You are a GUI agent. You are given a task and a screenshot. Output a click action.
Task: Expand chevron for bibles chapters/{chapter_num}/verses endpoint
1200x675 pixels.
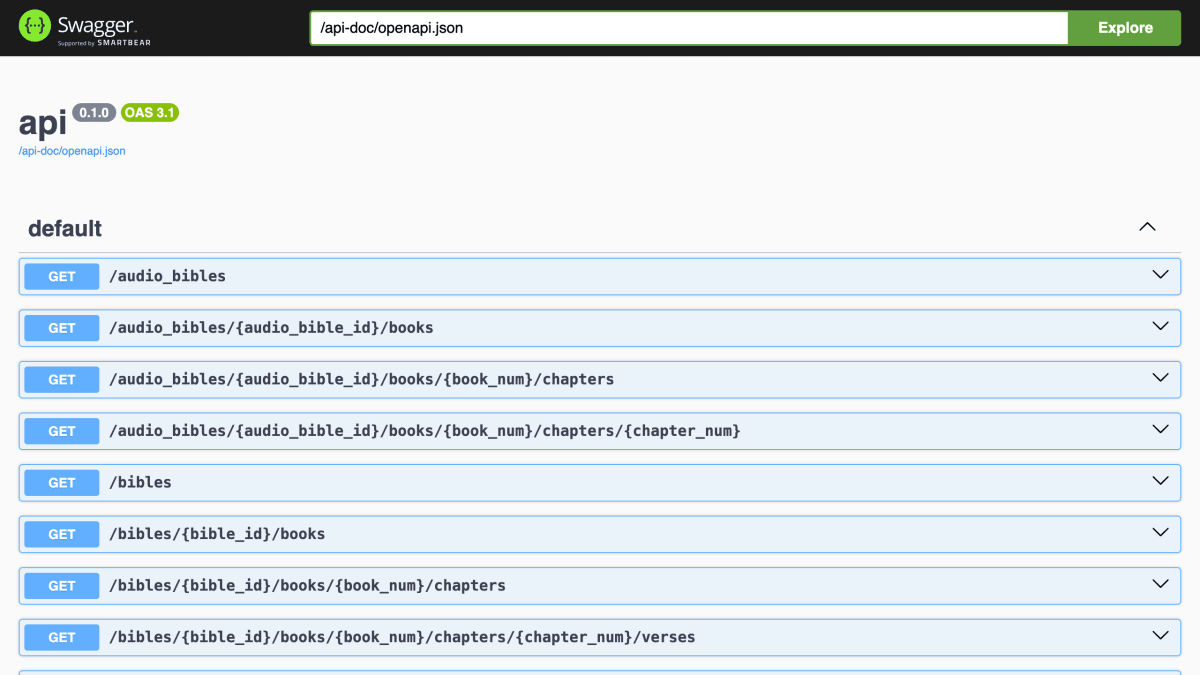(1160, 635)
